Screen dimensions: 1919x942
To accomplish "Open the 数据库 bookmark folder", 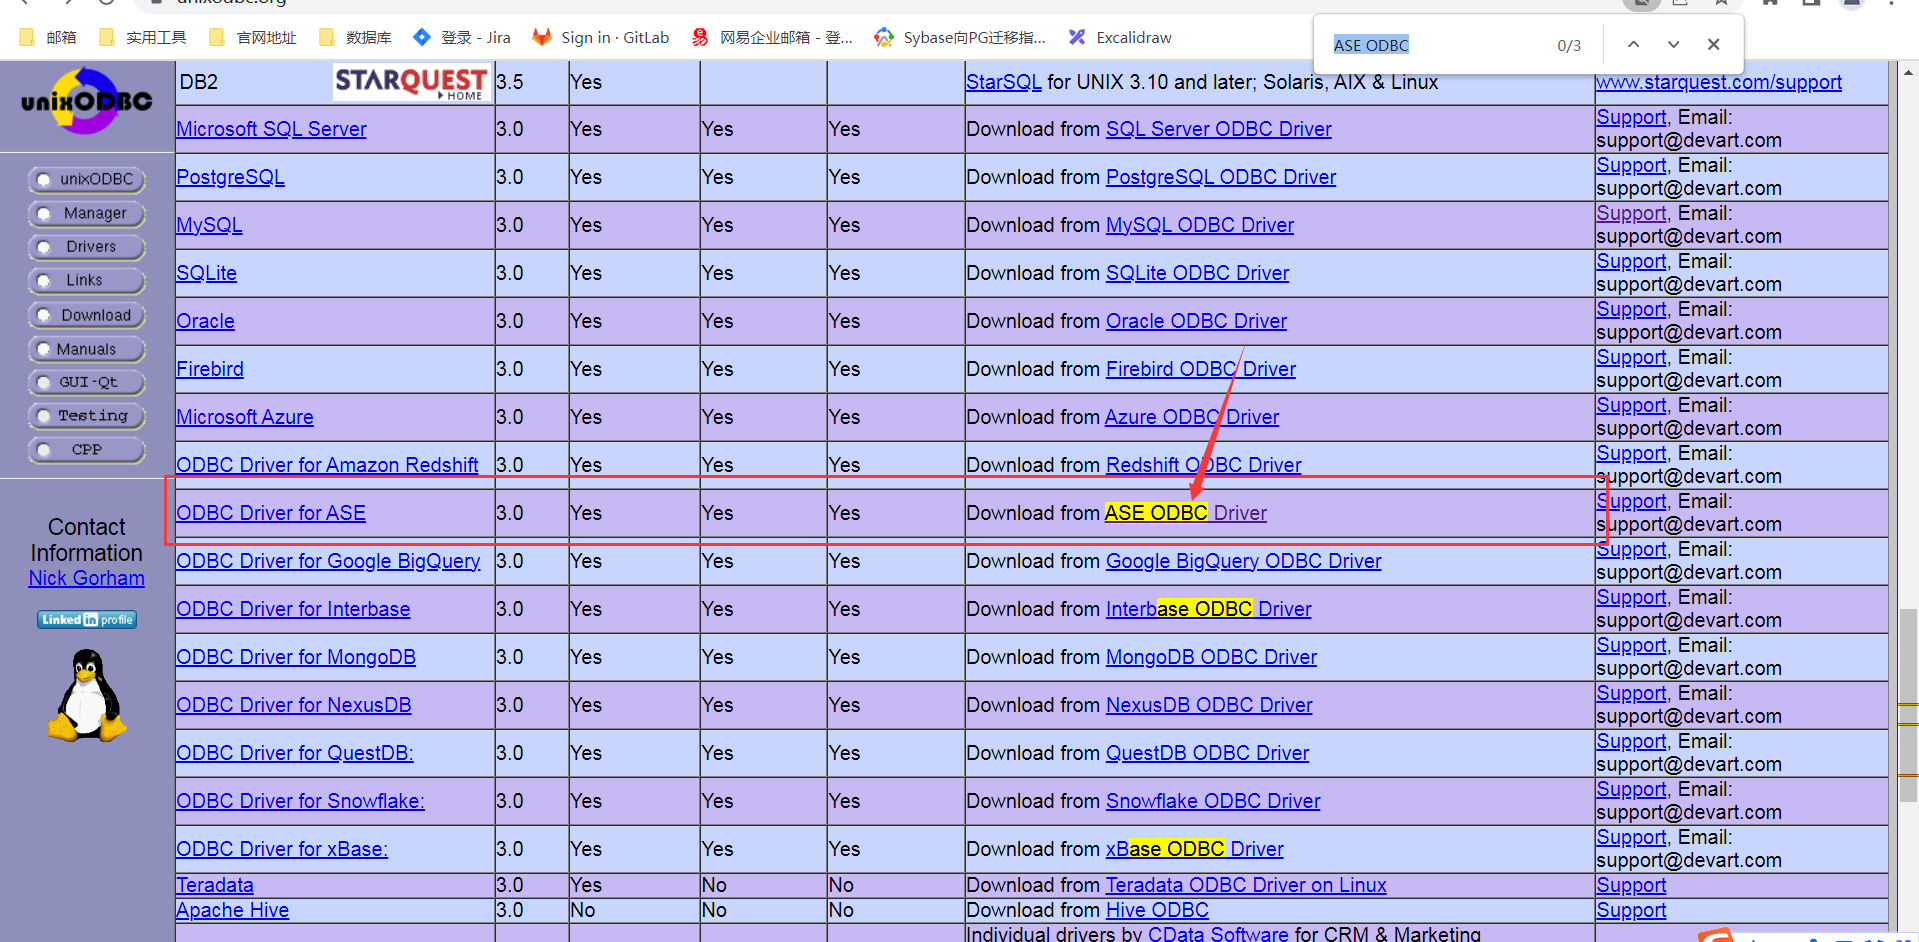I will [x=355, y=38].
